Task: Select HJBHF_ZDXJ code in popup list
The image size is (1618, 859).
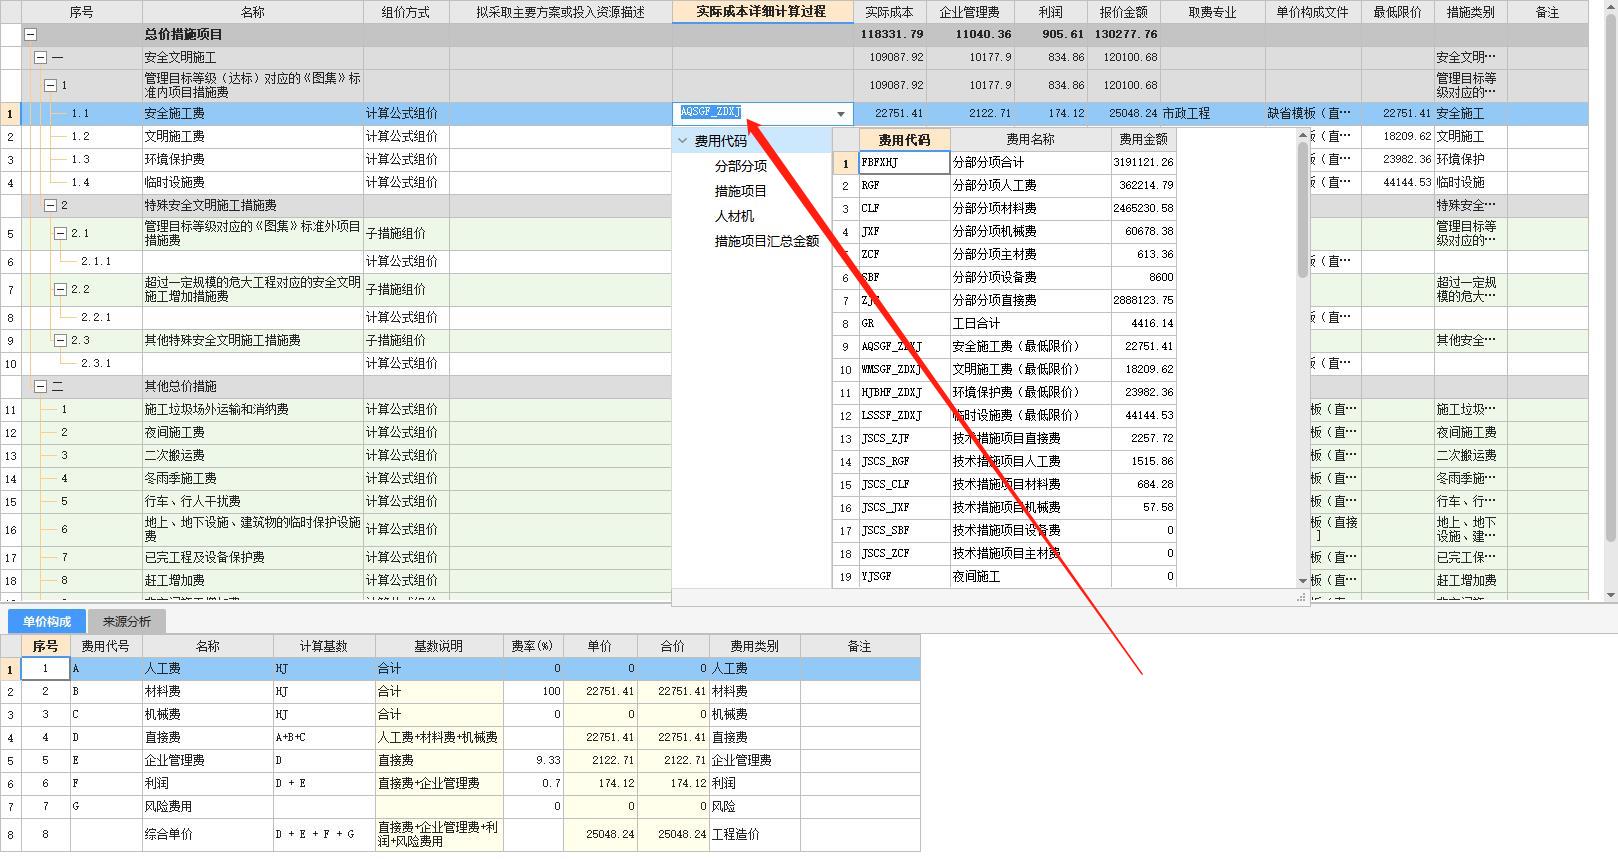Action: point(904,392)
